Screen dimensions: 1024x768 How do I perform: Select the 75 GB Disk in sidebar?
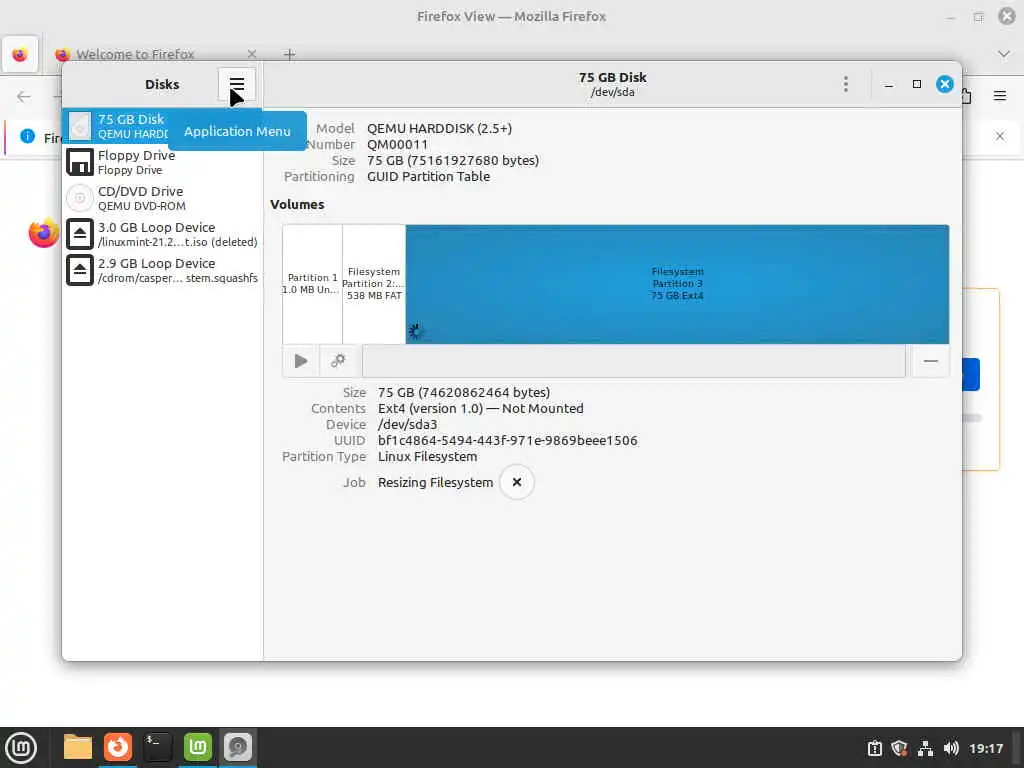tap(162, 126)
